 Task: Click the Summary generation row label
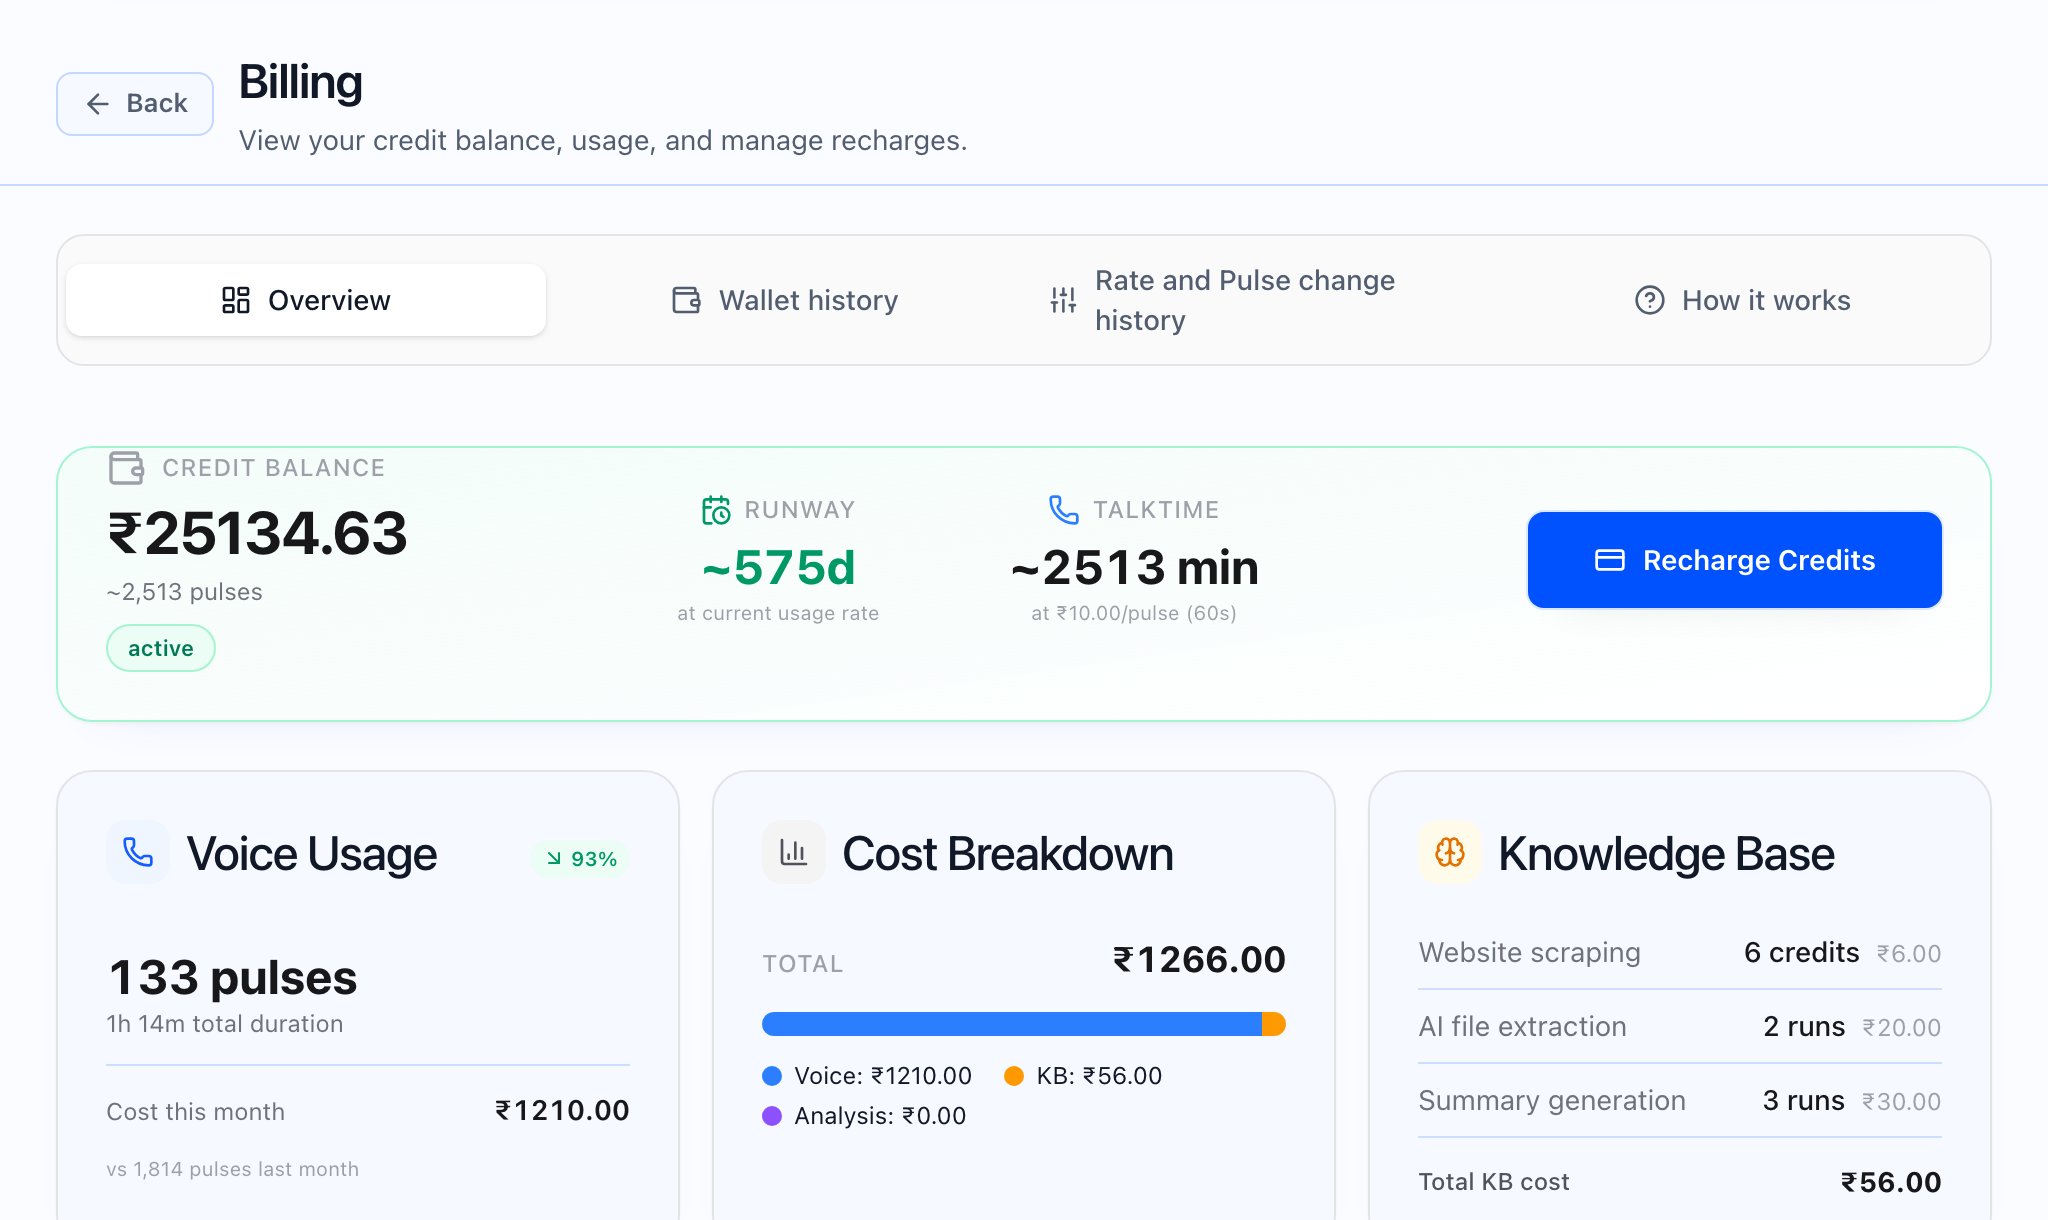1552,1100
